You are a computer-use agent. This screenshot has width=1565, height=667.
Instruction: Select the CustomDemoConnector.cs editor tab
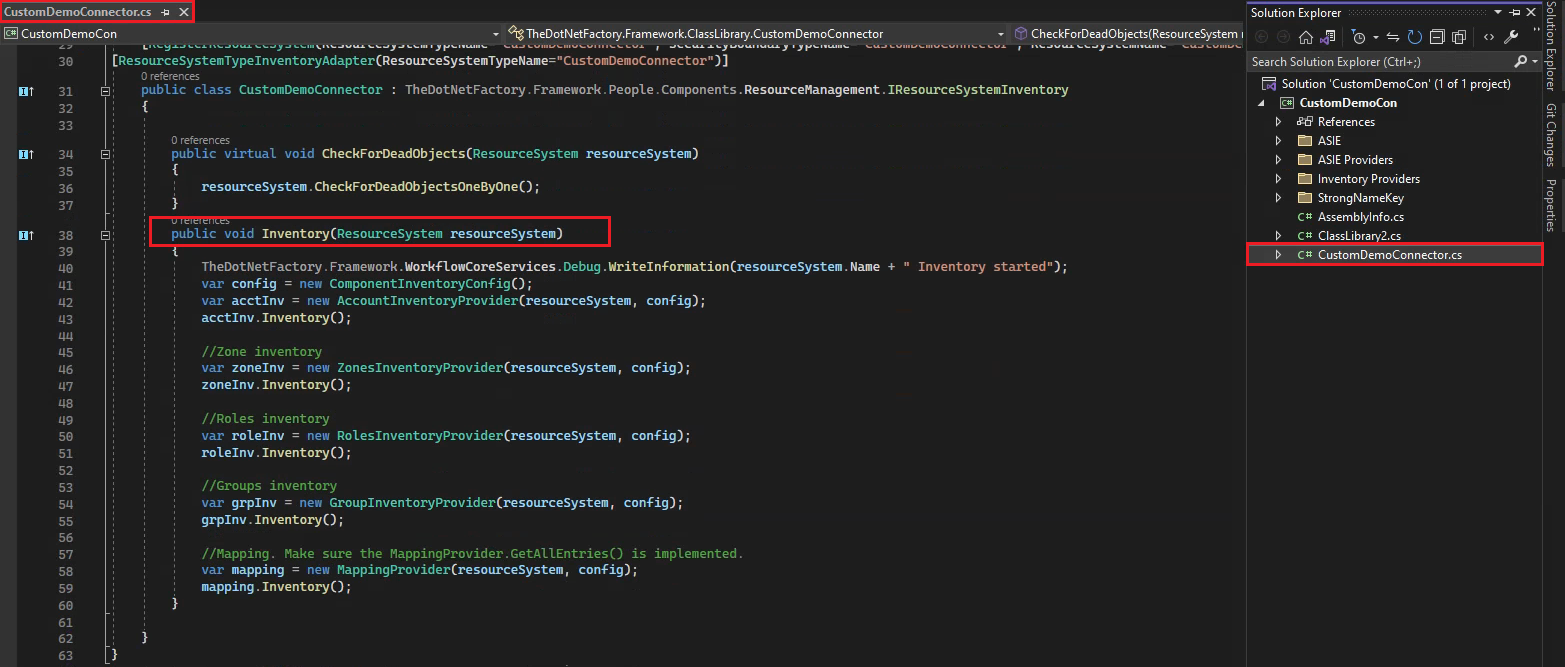pyautogui.click(x=78, y=12)
